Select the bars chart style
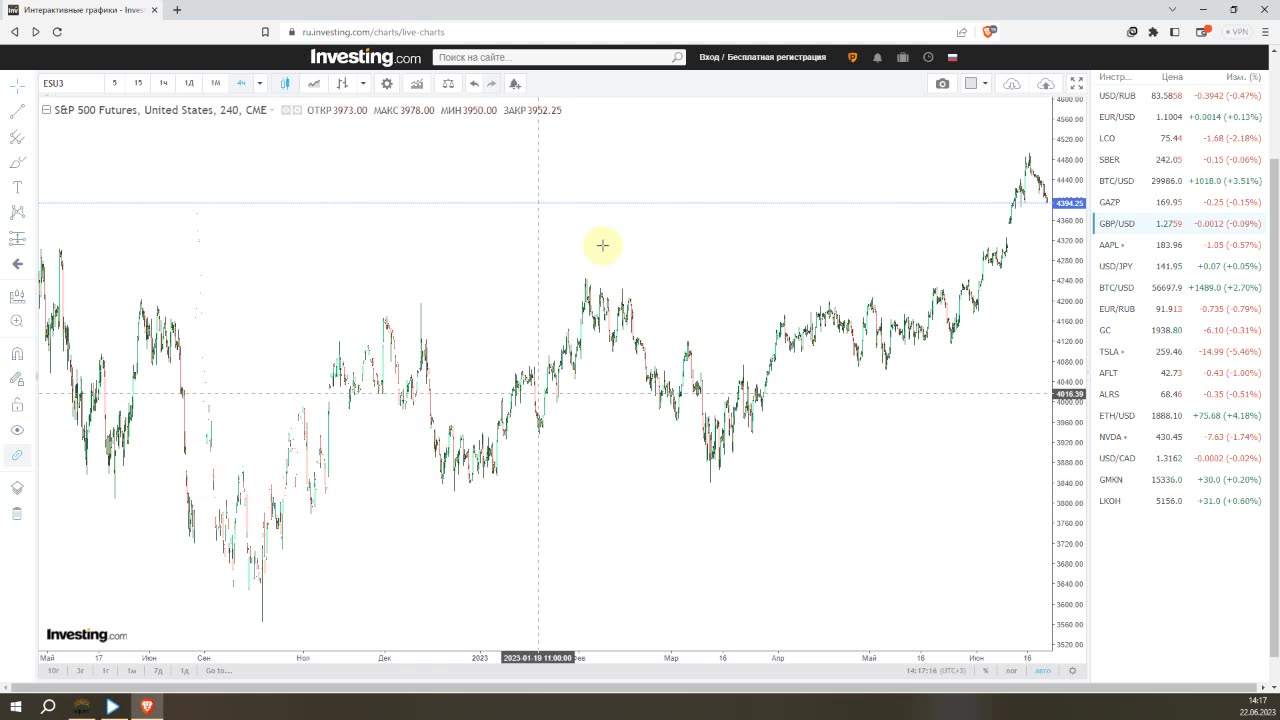Image resolution: width=1280 pixels, height=720 pixels. (343, 83)
